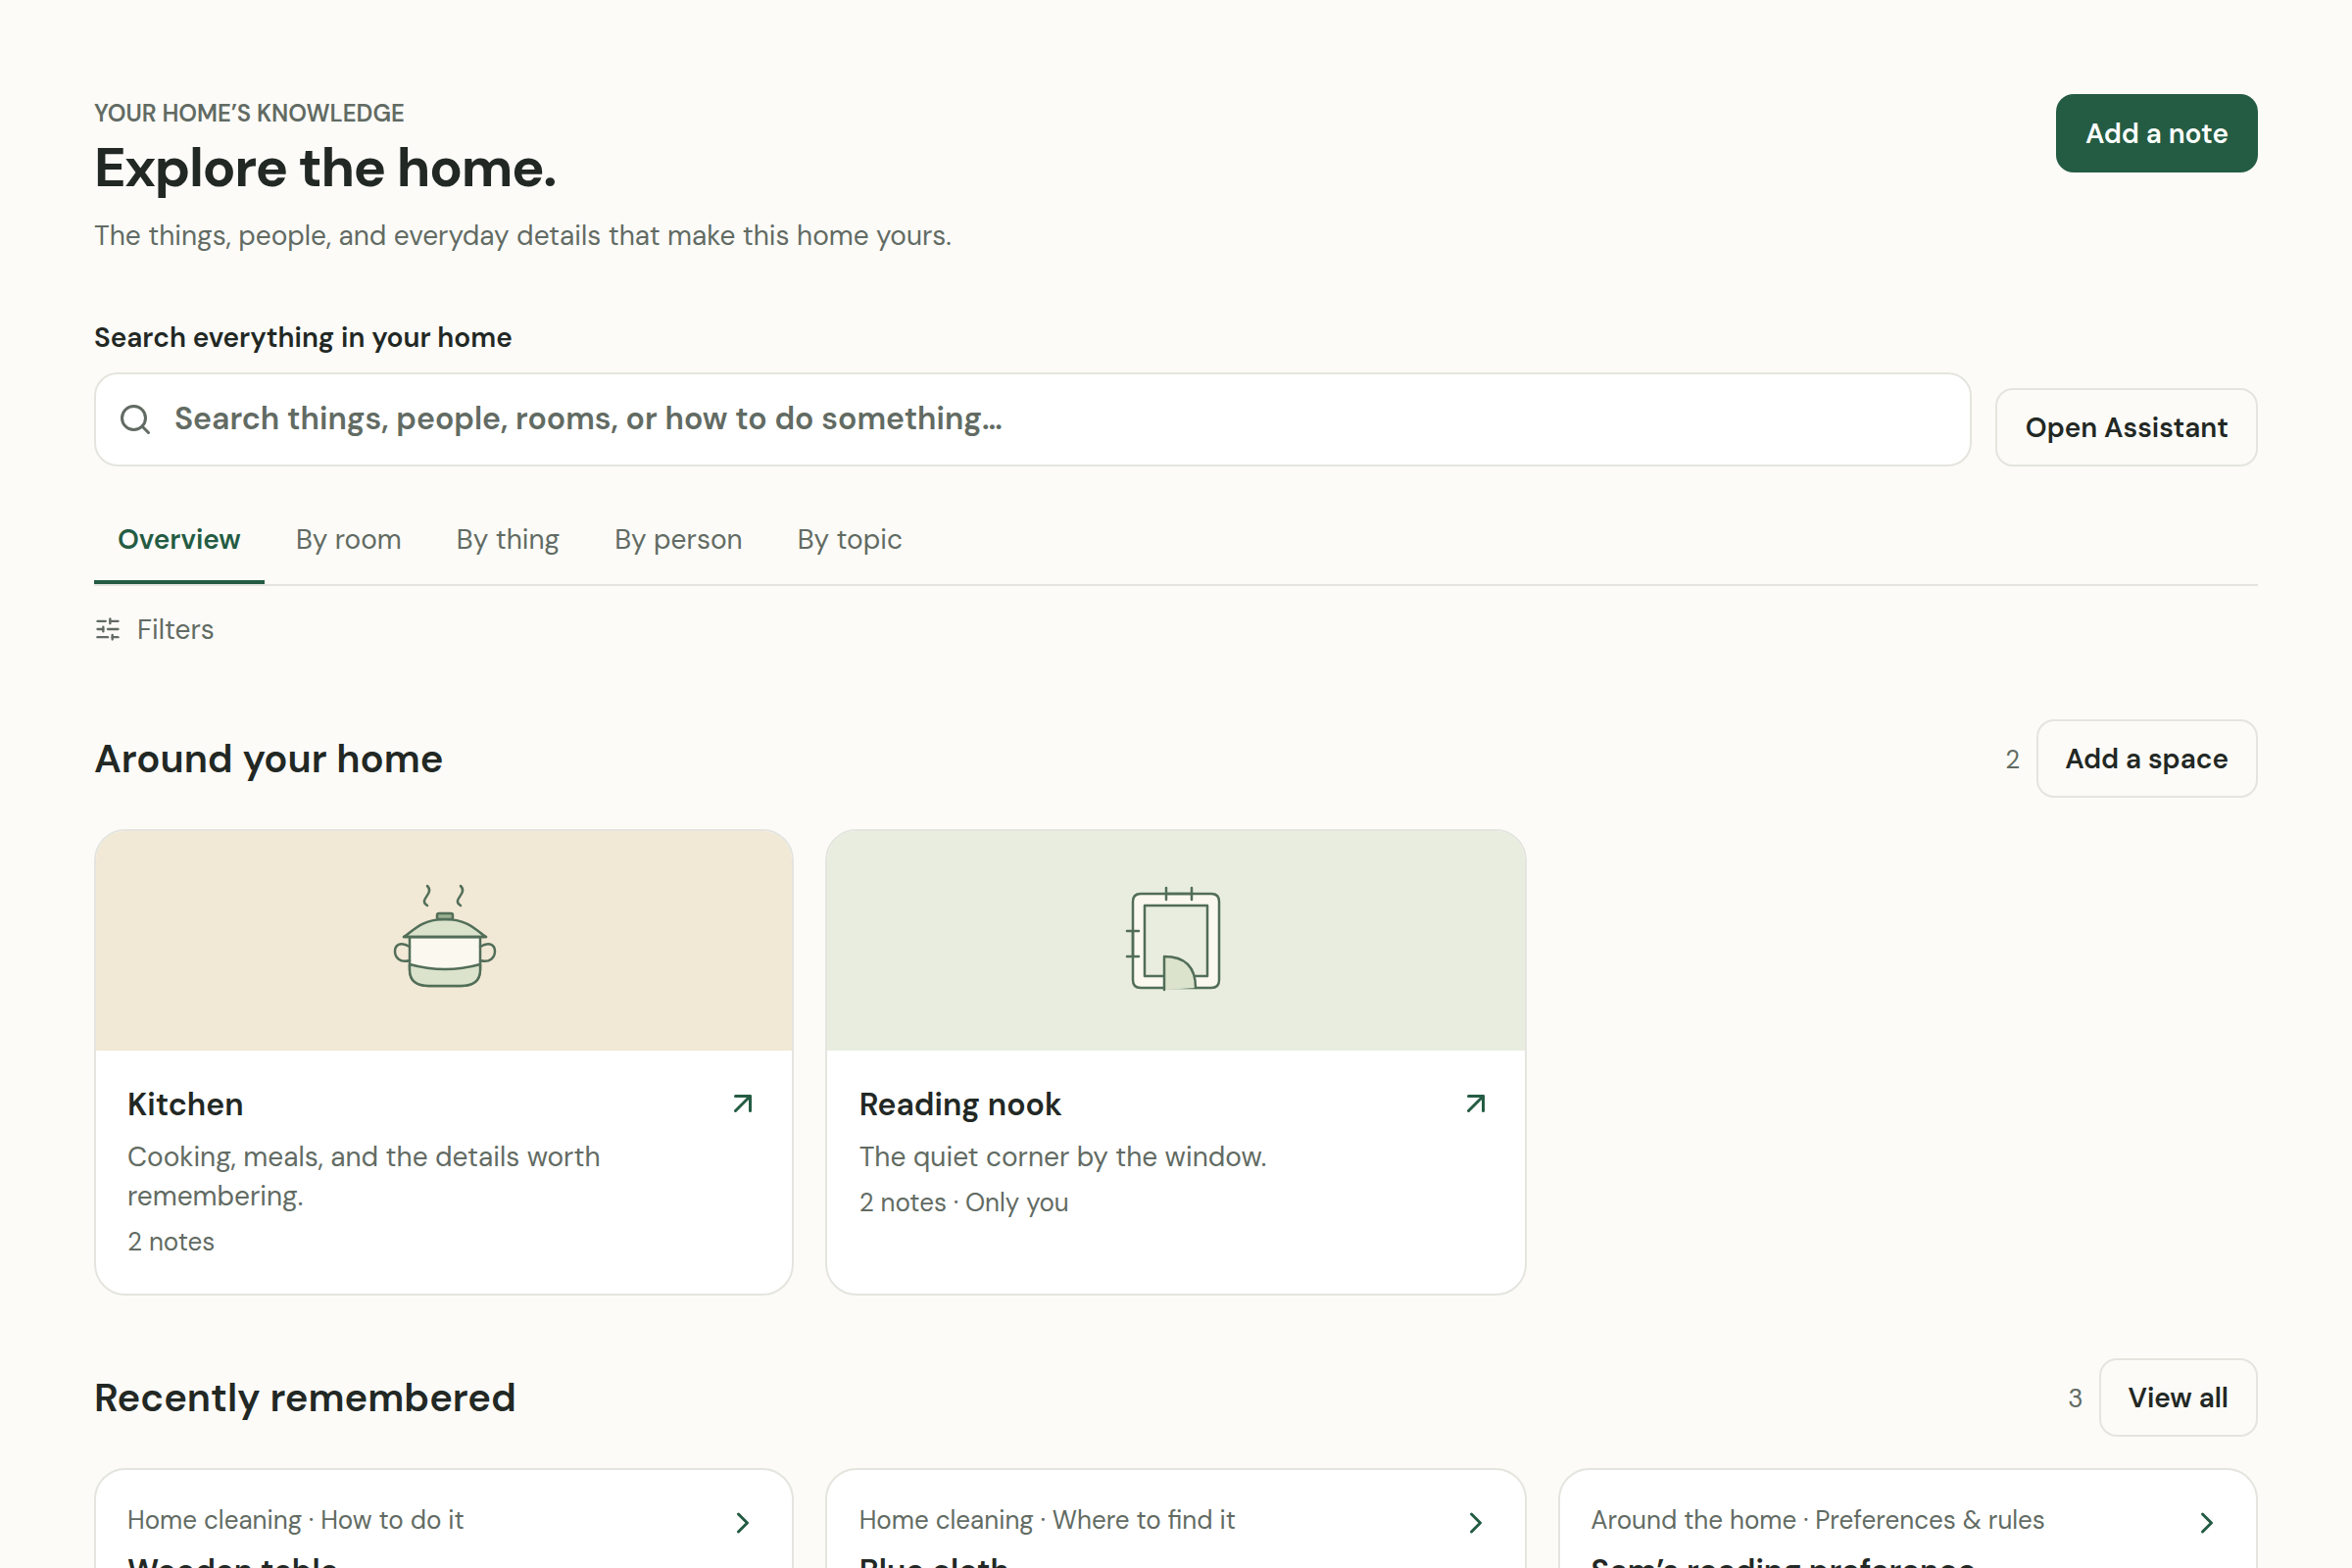Click the search magnifier icon

coord(135,419)
